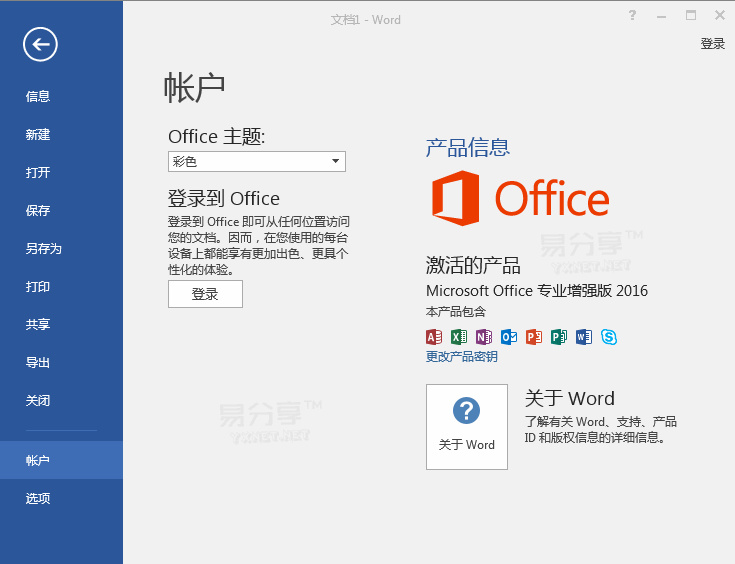This screenshot has width=735, height=564.
Task: Click the 登录 button under 登录到 Office
Action: tap(205, 294)
